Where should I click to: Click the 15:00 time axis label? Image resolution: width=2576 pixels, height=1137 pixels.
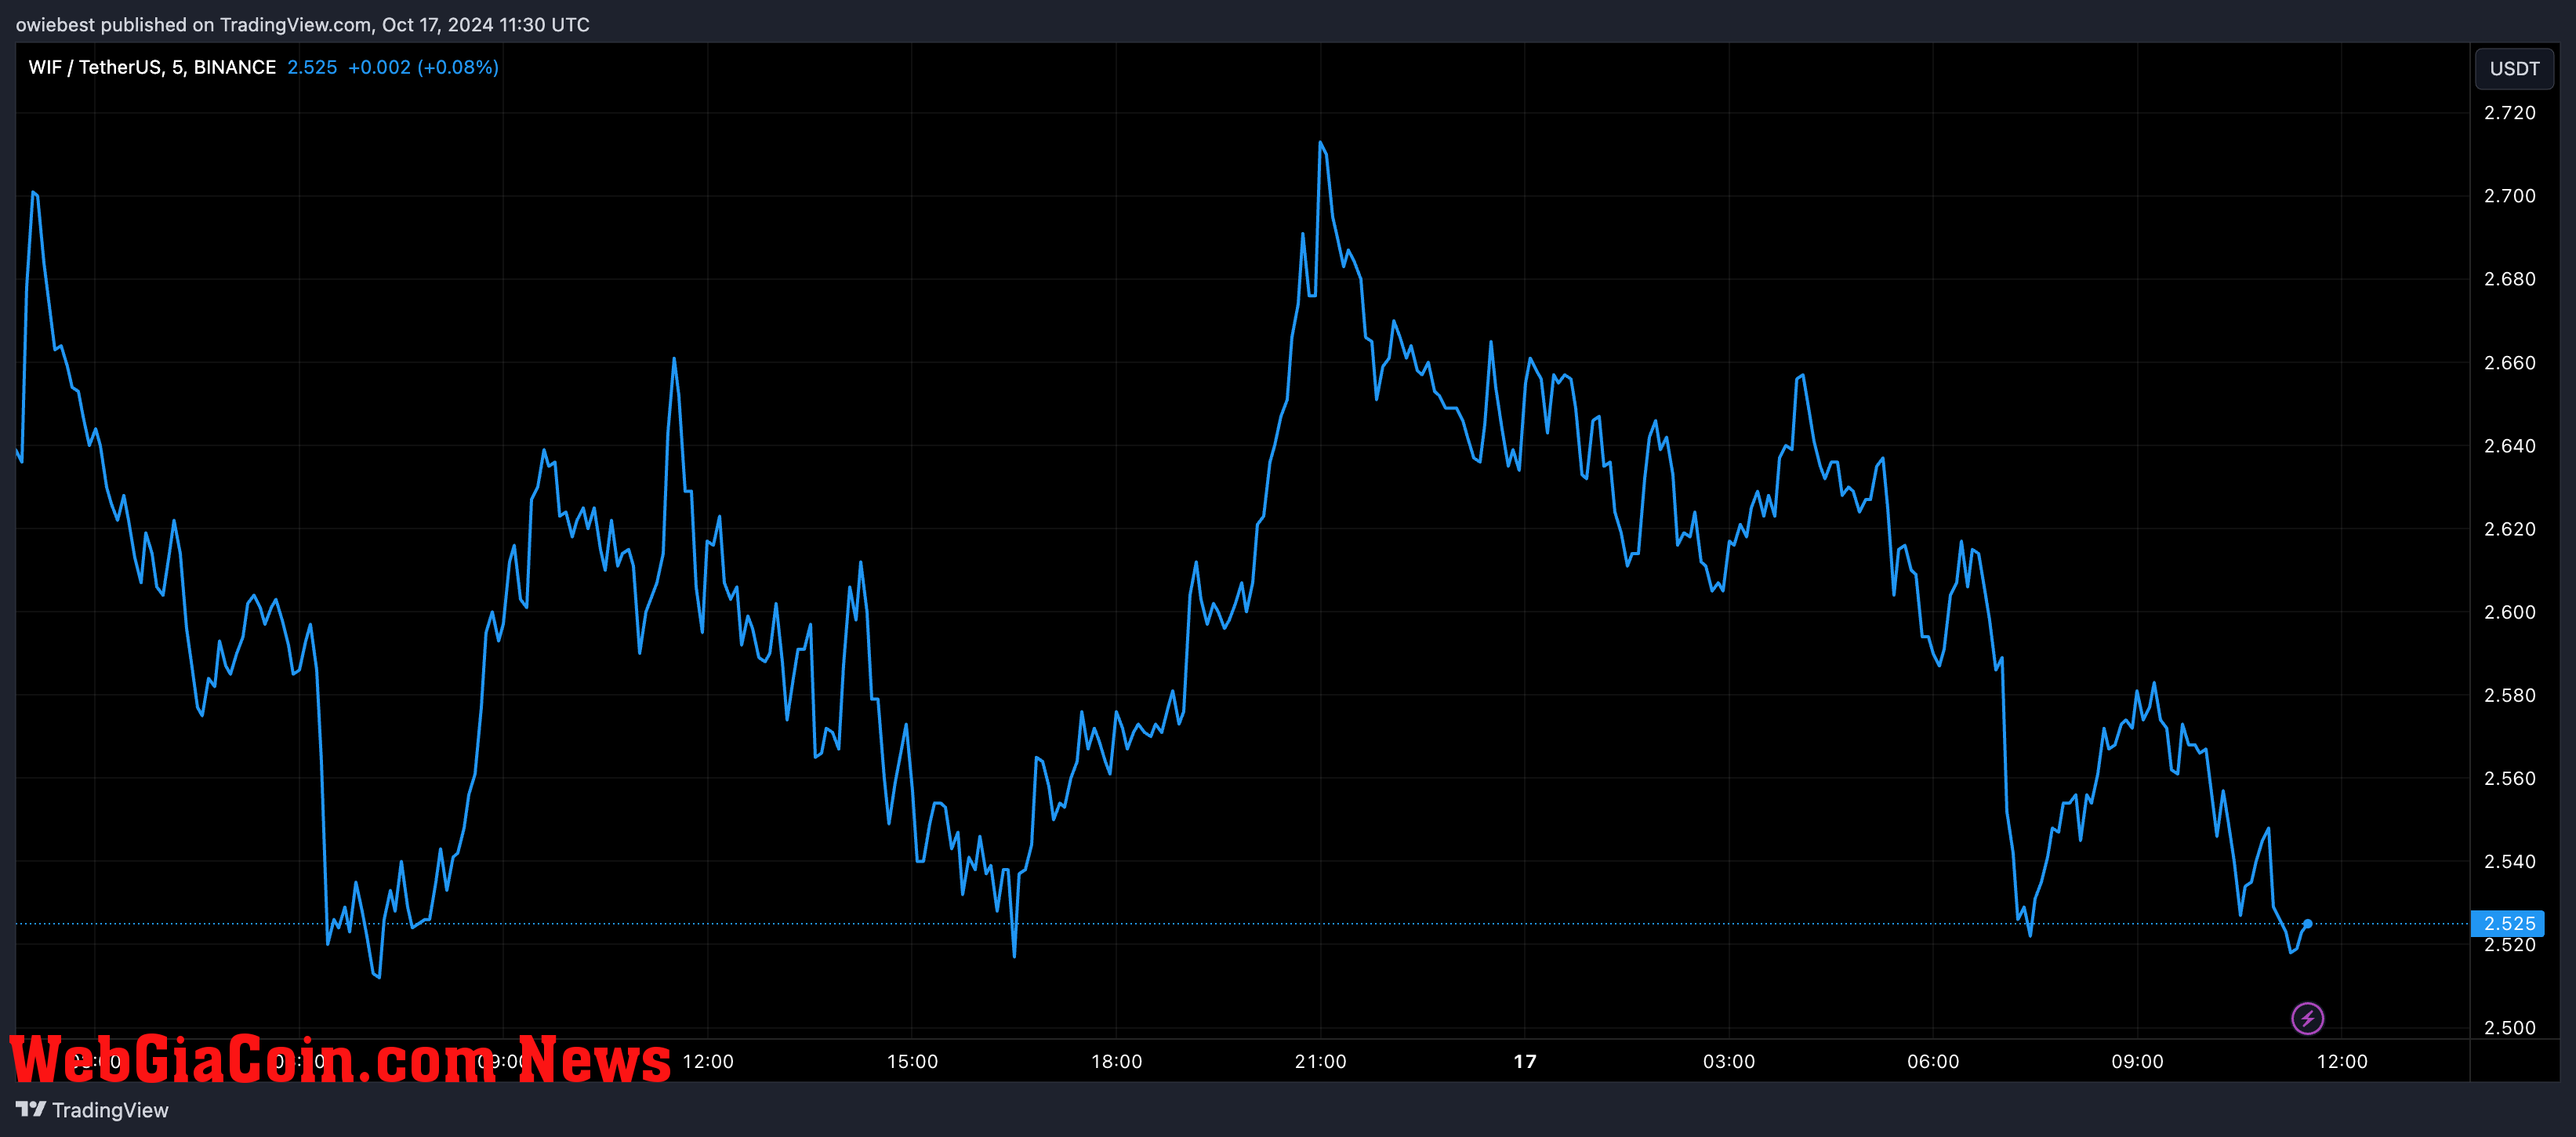click(x=912, y=1061)
